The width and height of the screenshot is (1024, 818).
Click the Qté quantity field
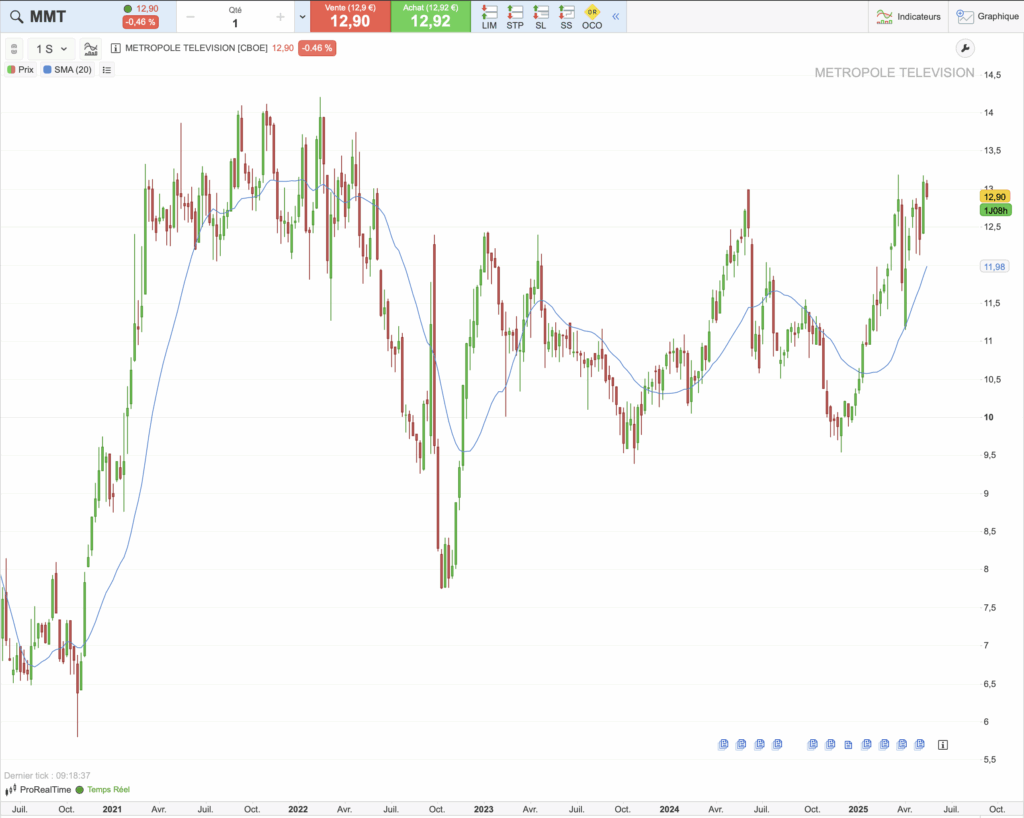235,18
